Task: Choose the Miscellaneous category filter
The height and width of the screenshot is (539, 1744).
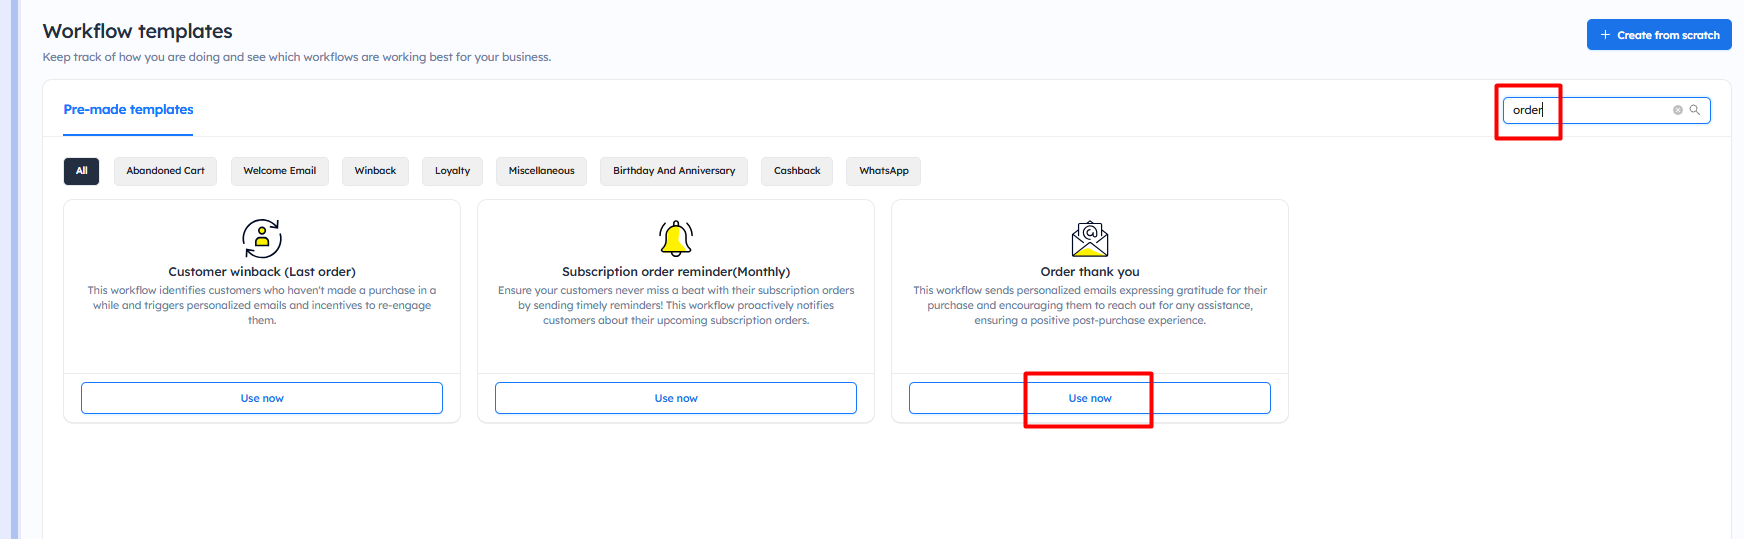Action: (x=541, y=171)
